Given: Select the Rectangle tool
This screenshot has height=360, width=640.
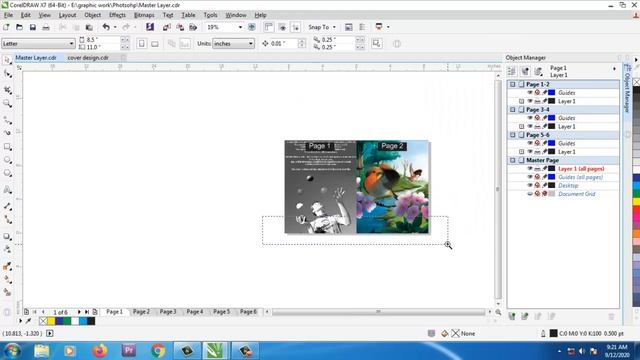Looking at the screenshot, I should 7,147.
